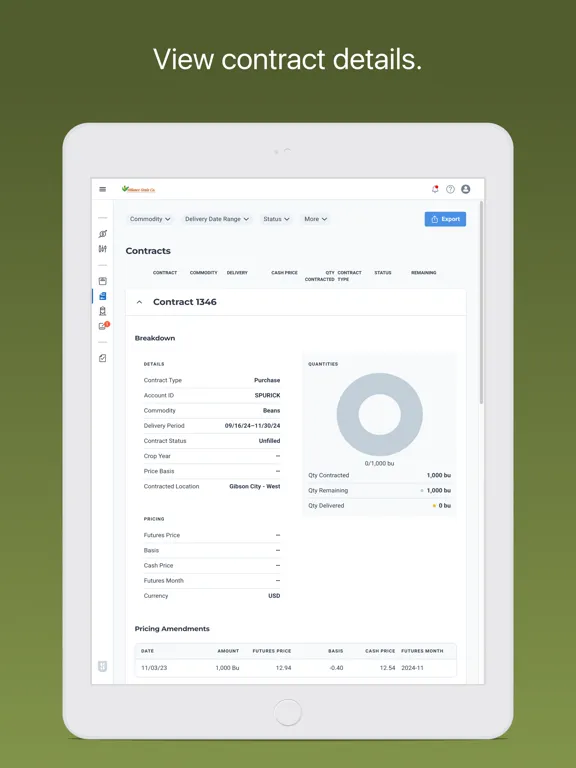Open the Status filter dropdown
The height and width of the screenshot is (768, 576).
click(x=276, y=219)
